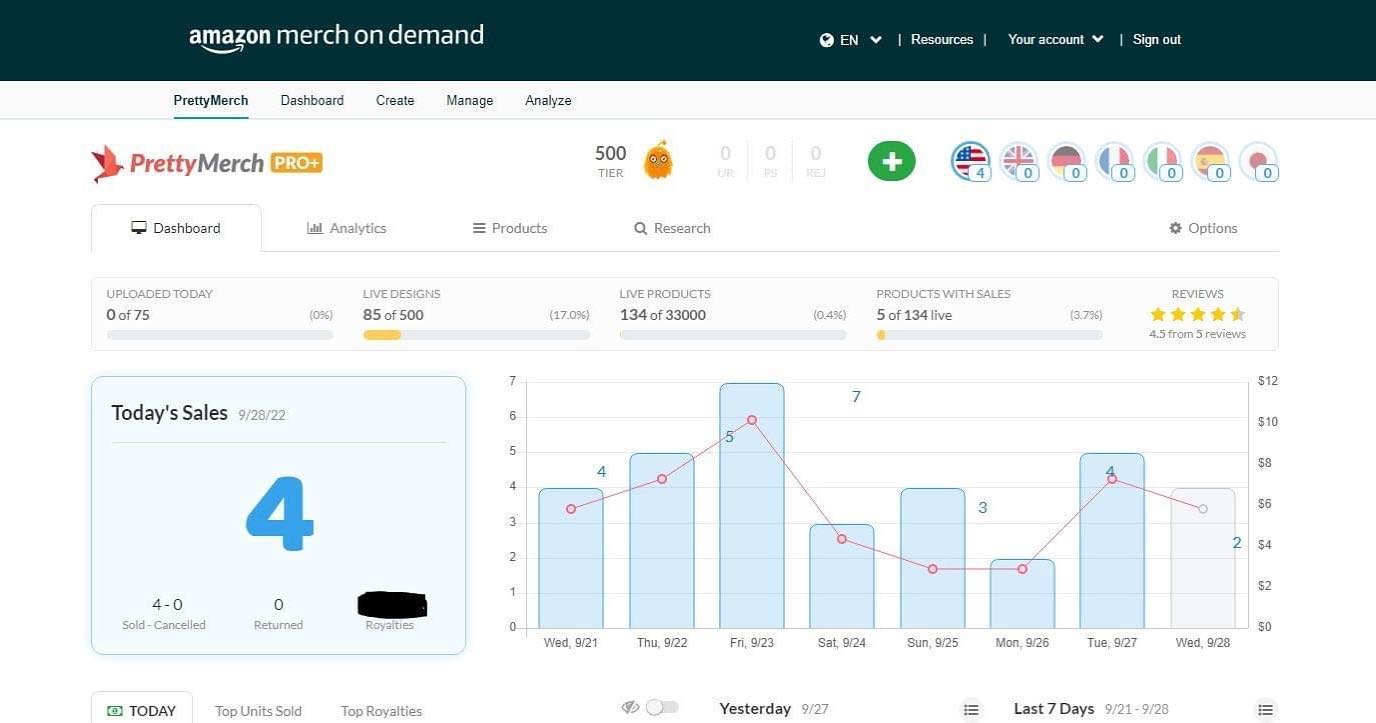Click the Uploaded Today progress bar
Image resolution: width=1376 pixels, height=723 pixels.
pos(220,335)
